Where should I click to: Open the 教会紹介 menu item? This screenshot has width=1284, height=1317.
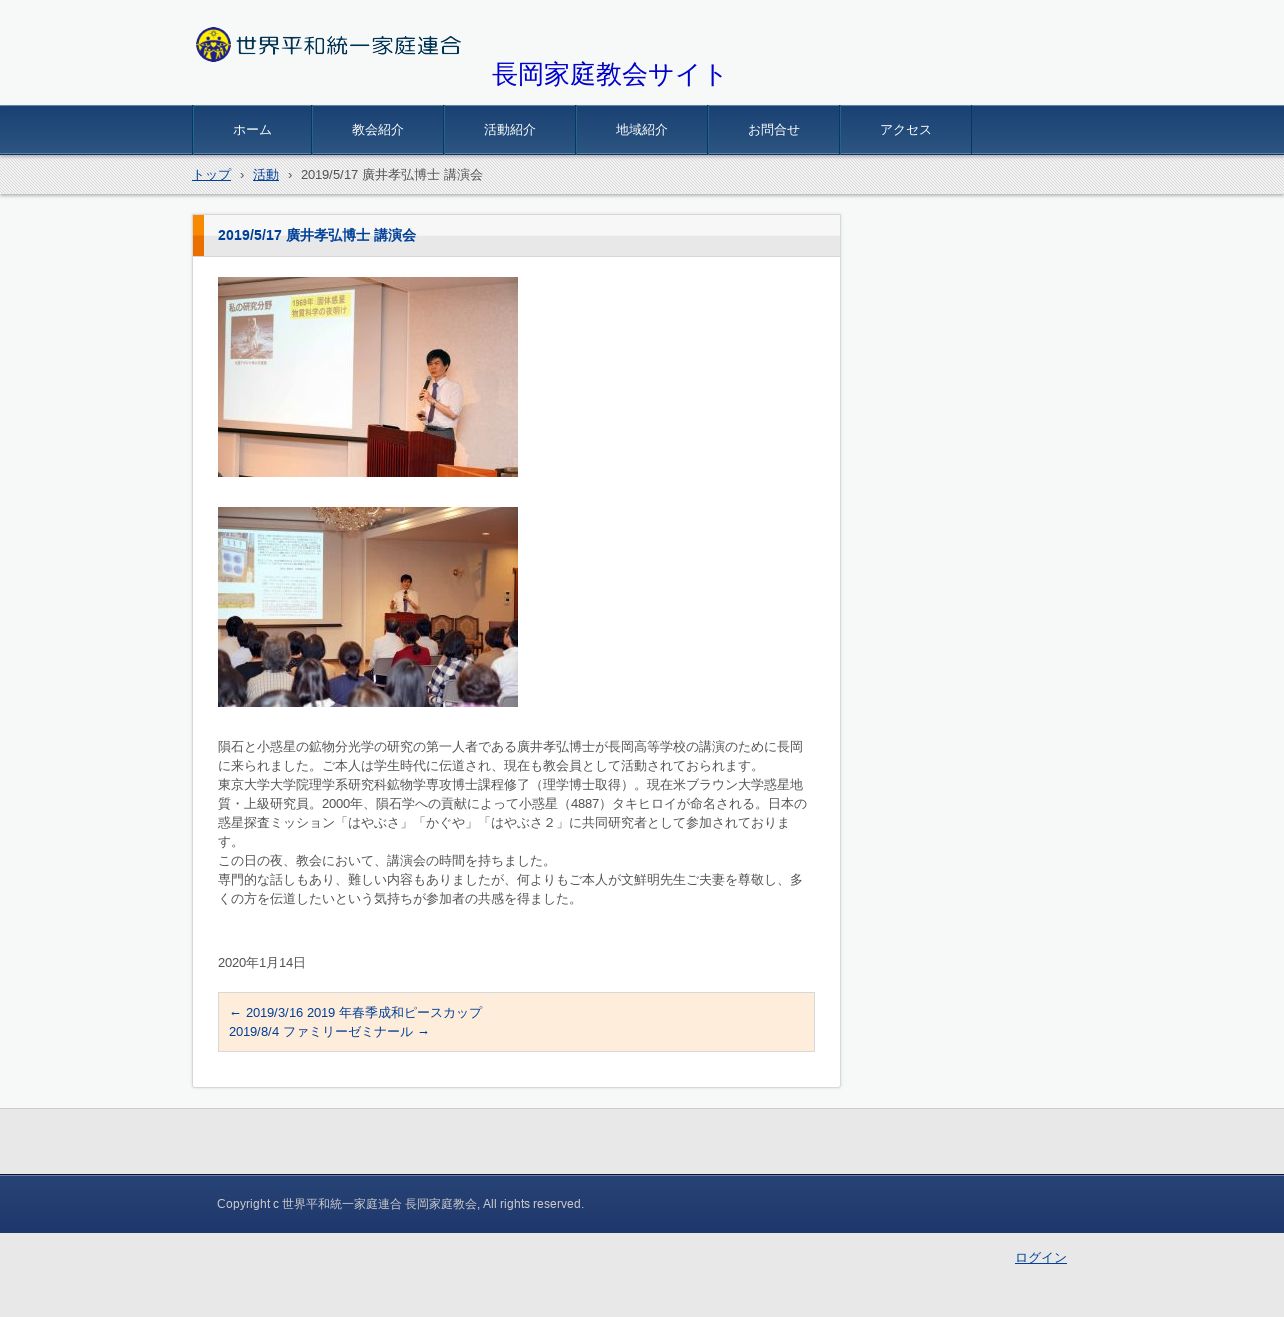coord(378,130)
